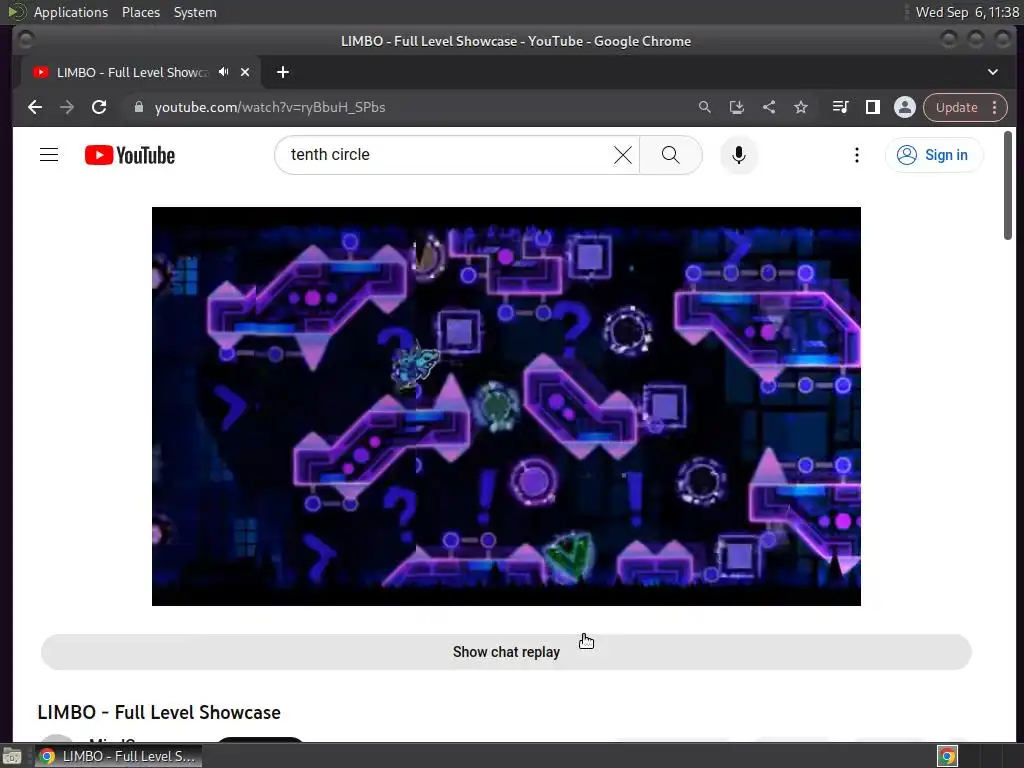Image resolution: width=1024 pixels, height=768 pixels.
Task: Click Chrome icon in bottom-right panel
Action: 947,756
